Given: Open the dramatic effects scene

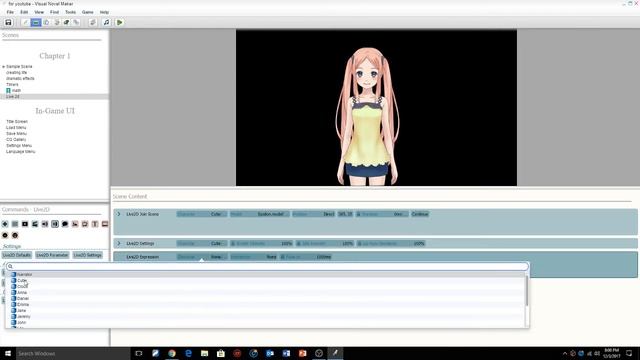Looking at the screenshot, I should 20,78.
